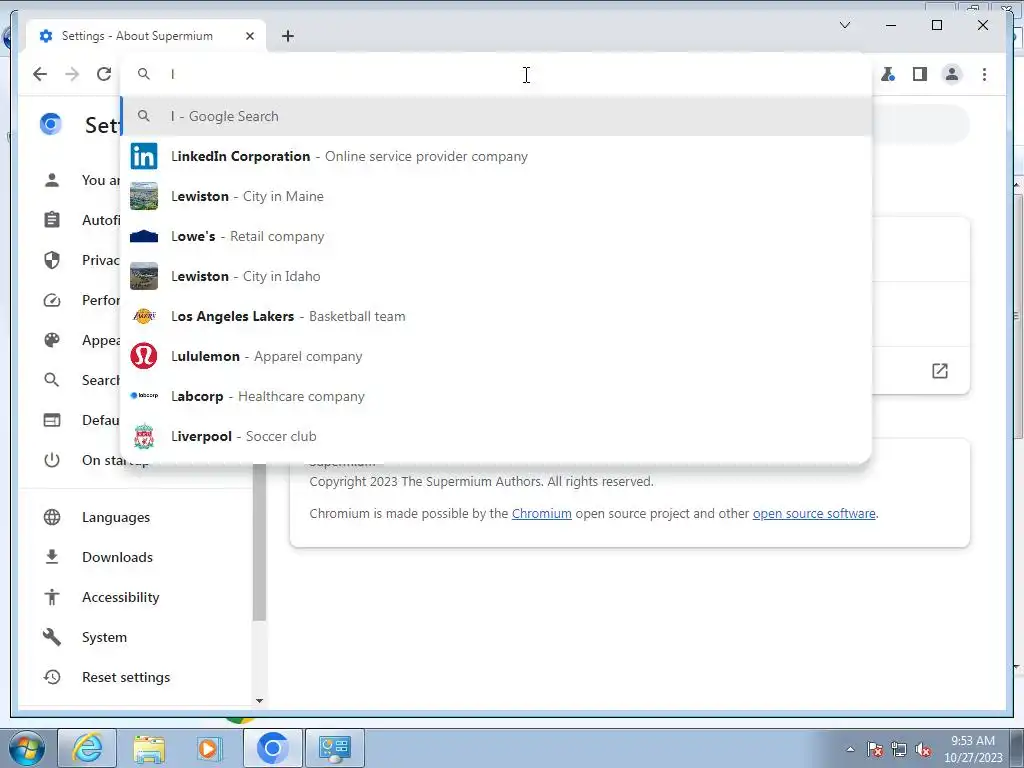This screenshot has height=768, width=1024.
Task: Click the Lakers logo icon
Action: (x=144, y=316)
